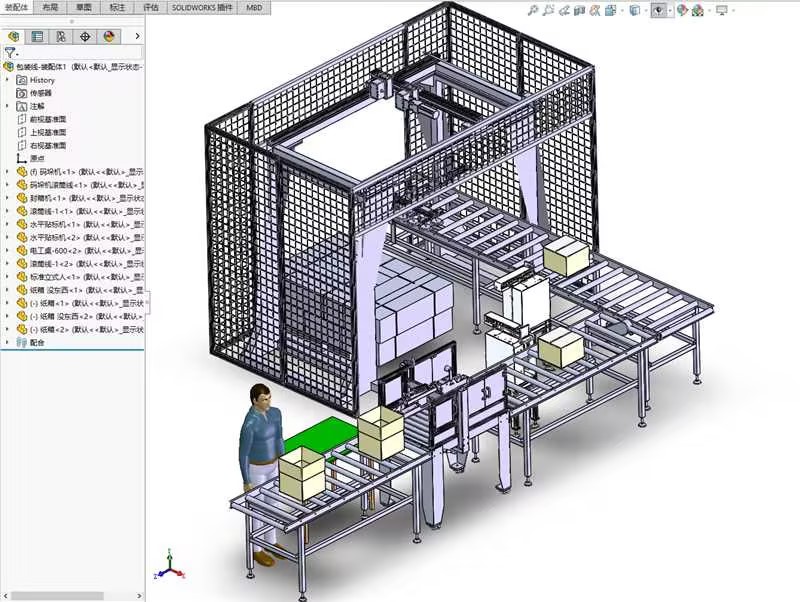Select the 前视基准面 plane item
The image size is (800, 602).
point(48,119)
